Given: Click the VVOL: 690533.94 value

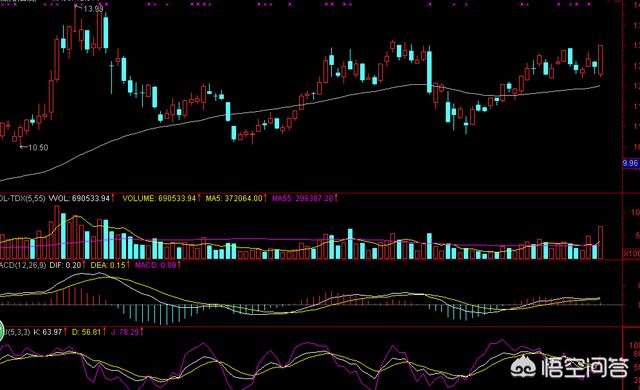Looking at the screenshot, I should pos(79,198).
